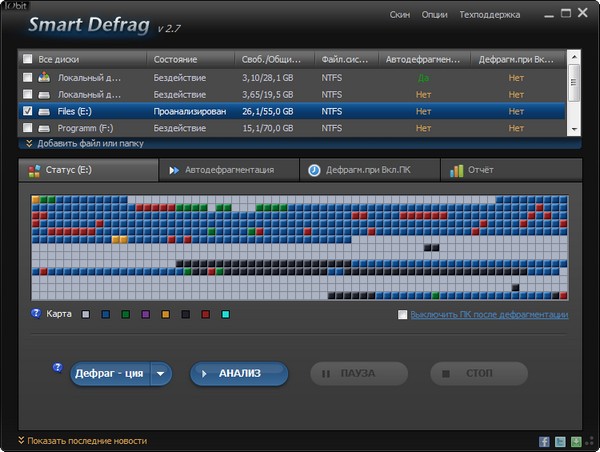Click the help icon beside the Дефраг-ция button
The height and width of the screenshot is (452, 600).
pyautogui.click(x=58, y=368)
